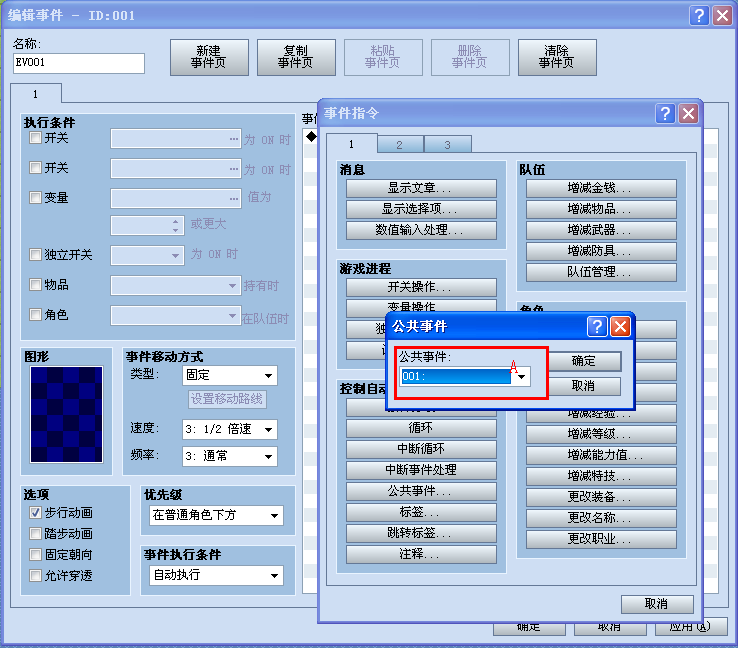Click 更改装备 command button
Screen dimensions: 738x648
(x=601, y=497)
